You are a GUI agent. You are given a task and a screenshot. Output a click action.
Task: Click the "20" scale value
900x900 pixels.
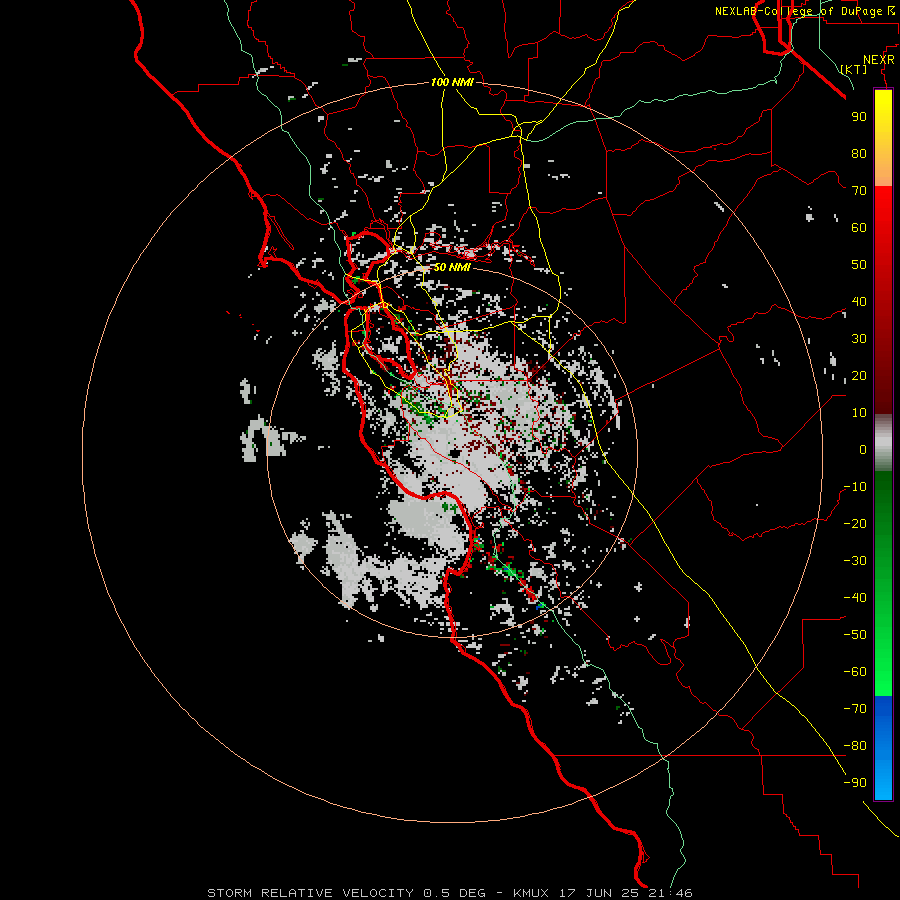(859, 375)
